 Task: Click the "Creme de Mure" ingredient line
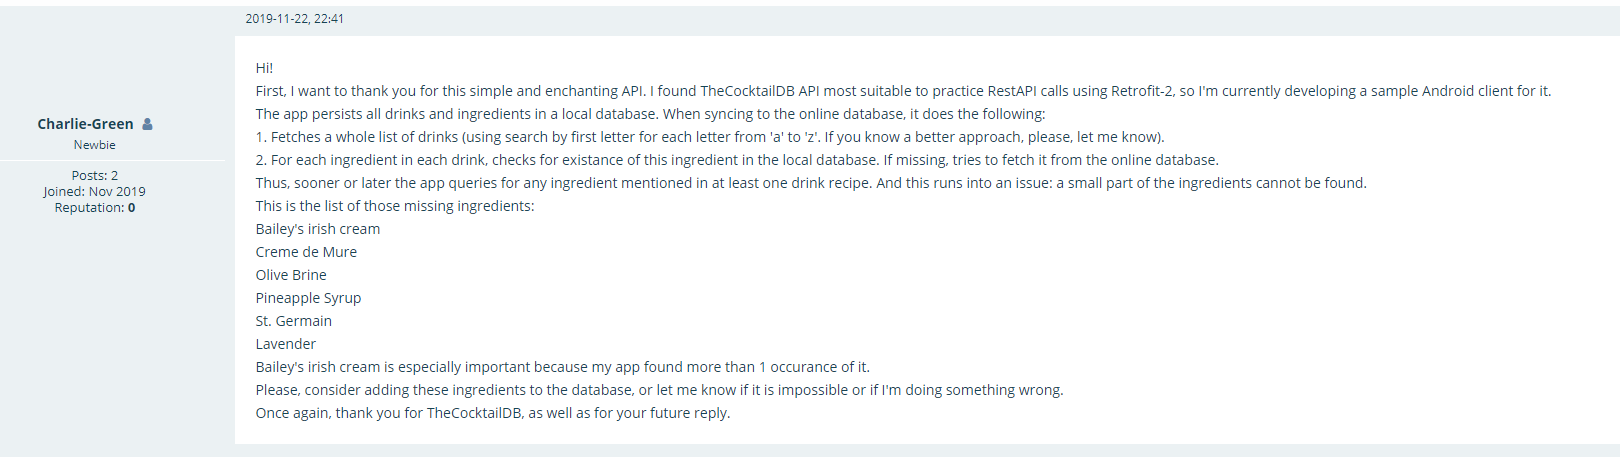point(306,252)
